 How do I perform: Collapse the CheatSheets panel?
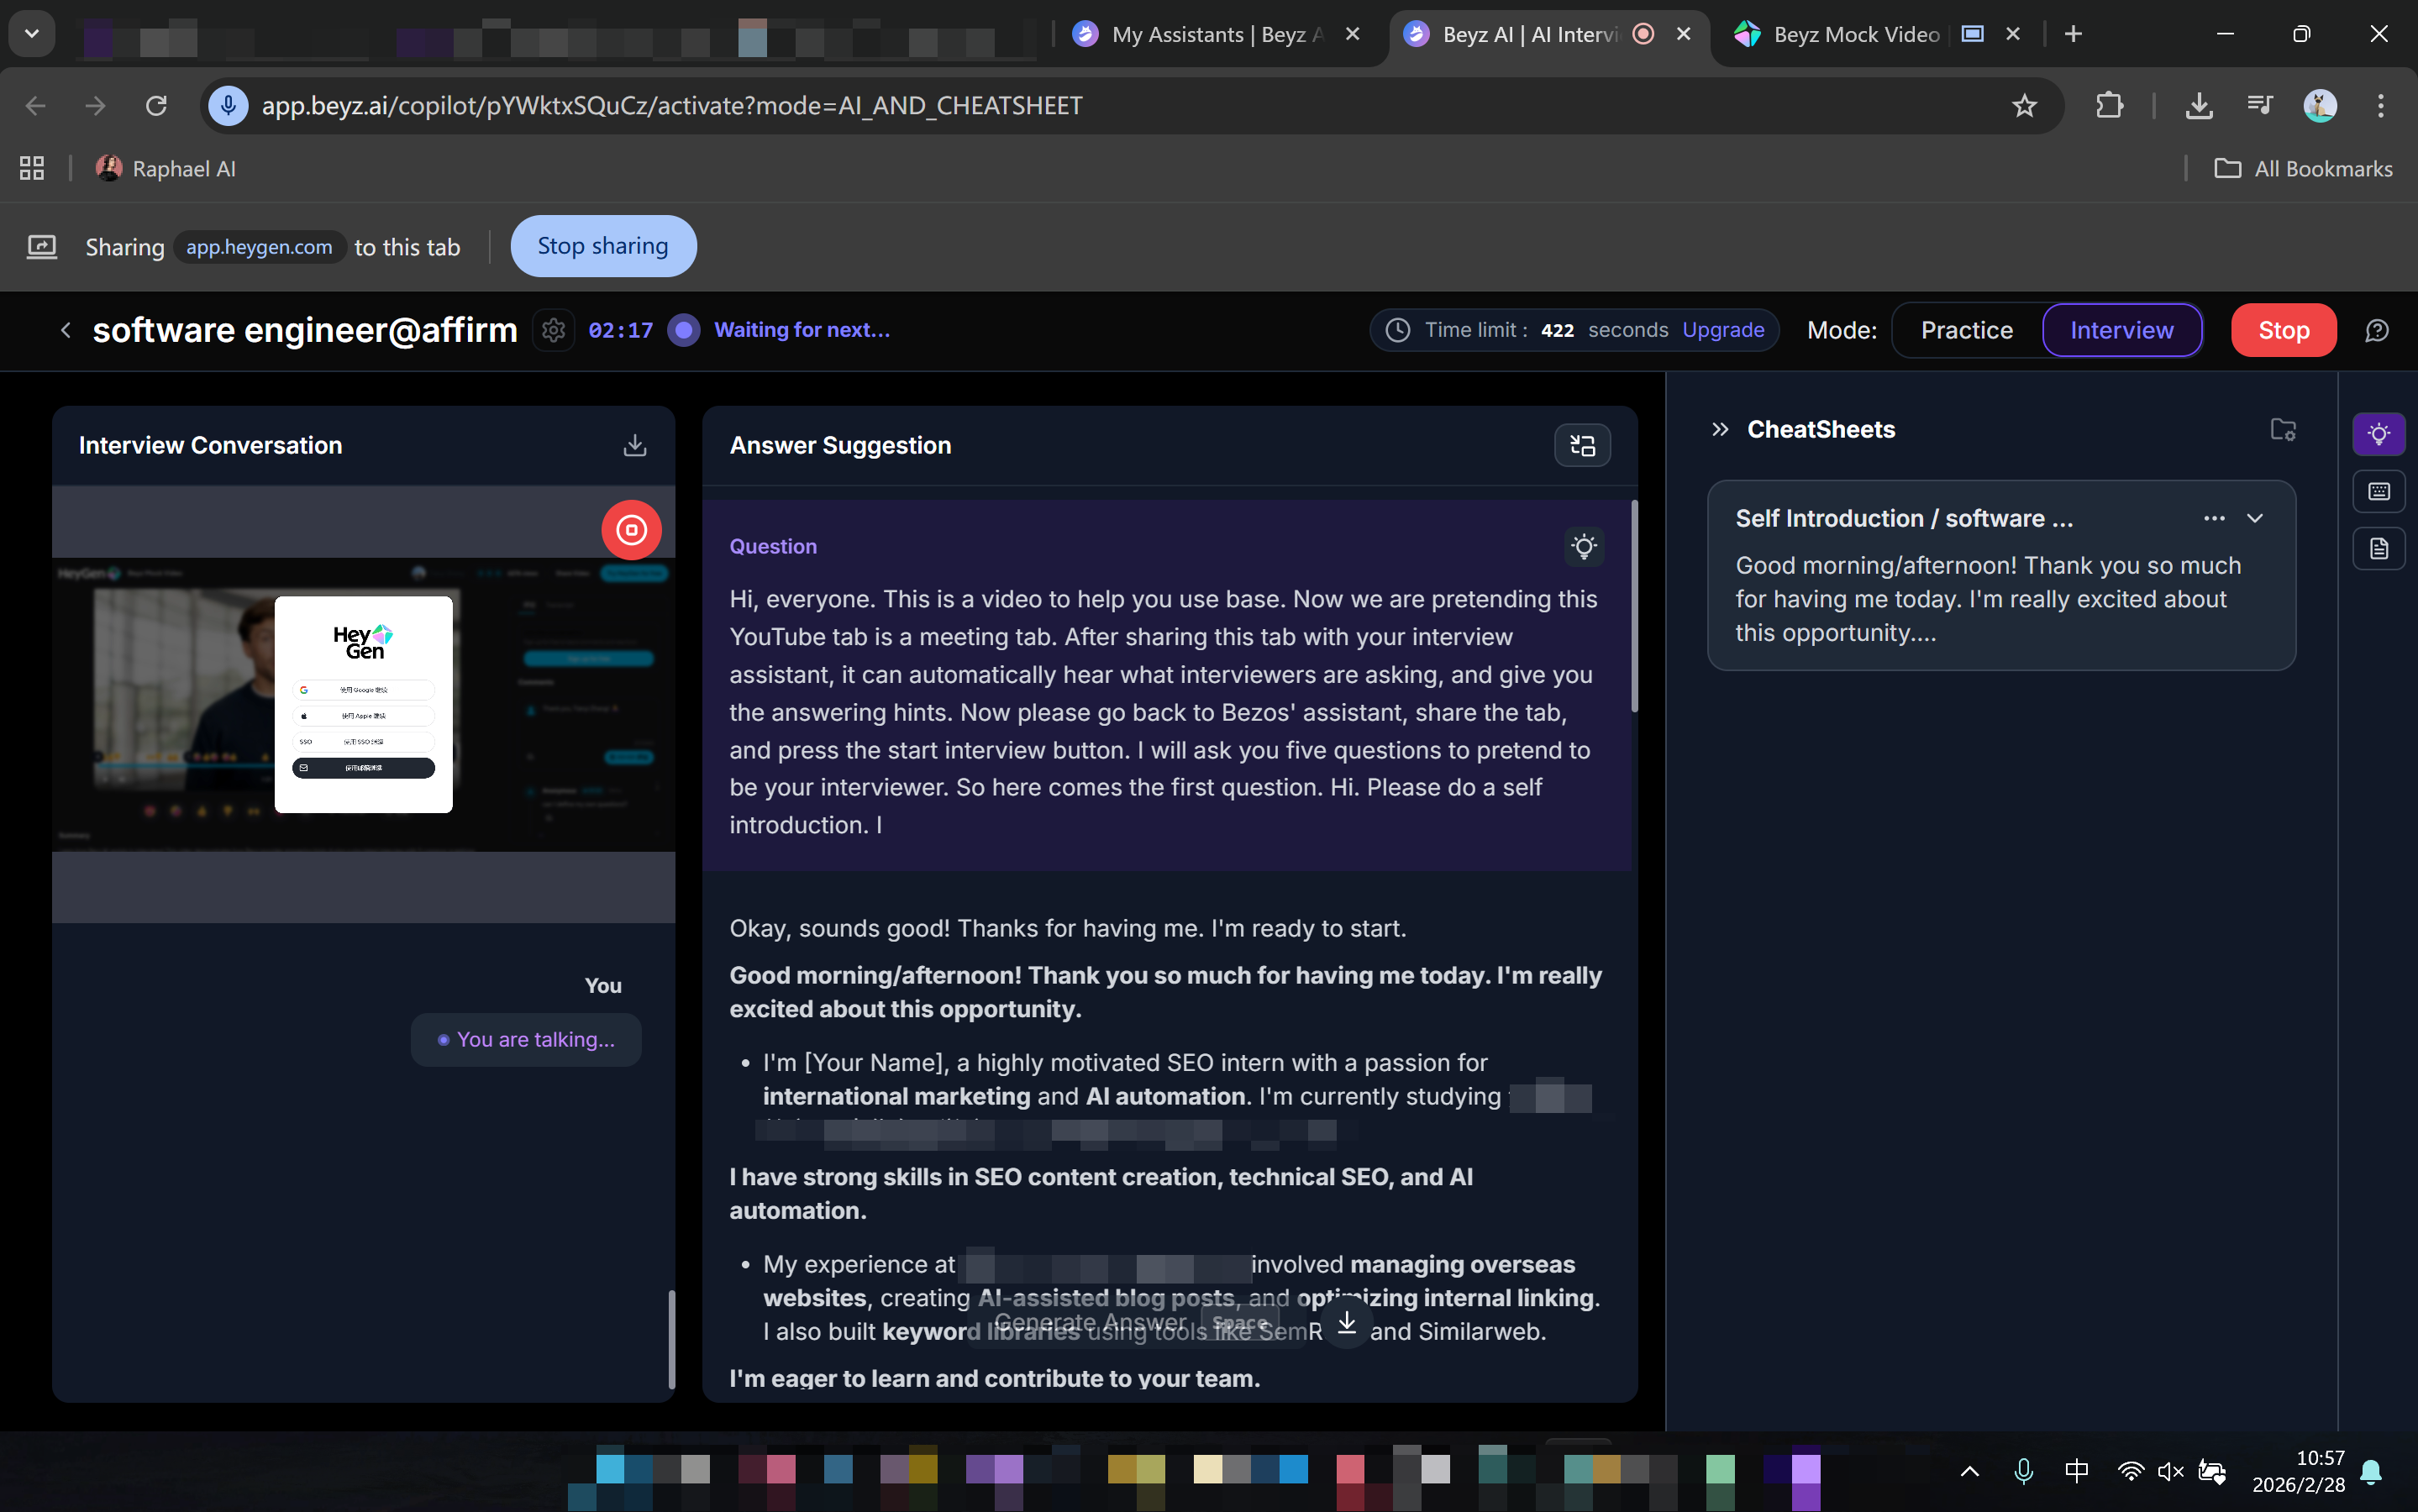tap(1719, 429)
